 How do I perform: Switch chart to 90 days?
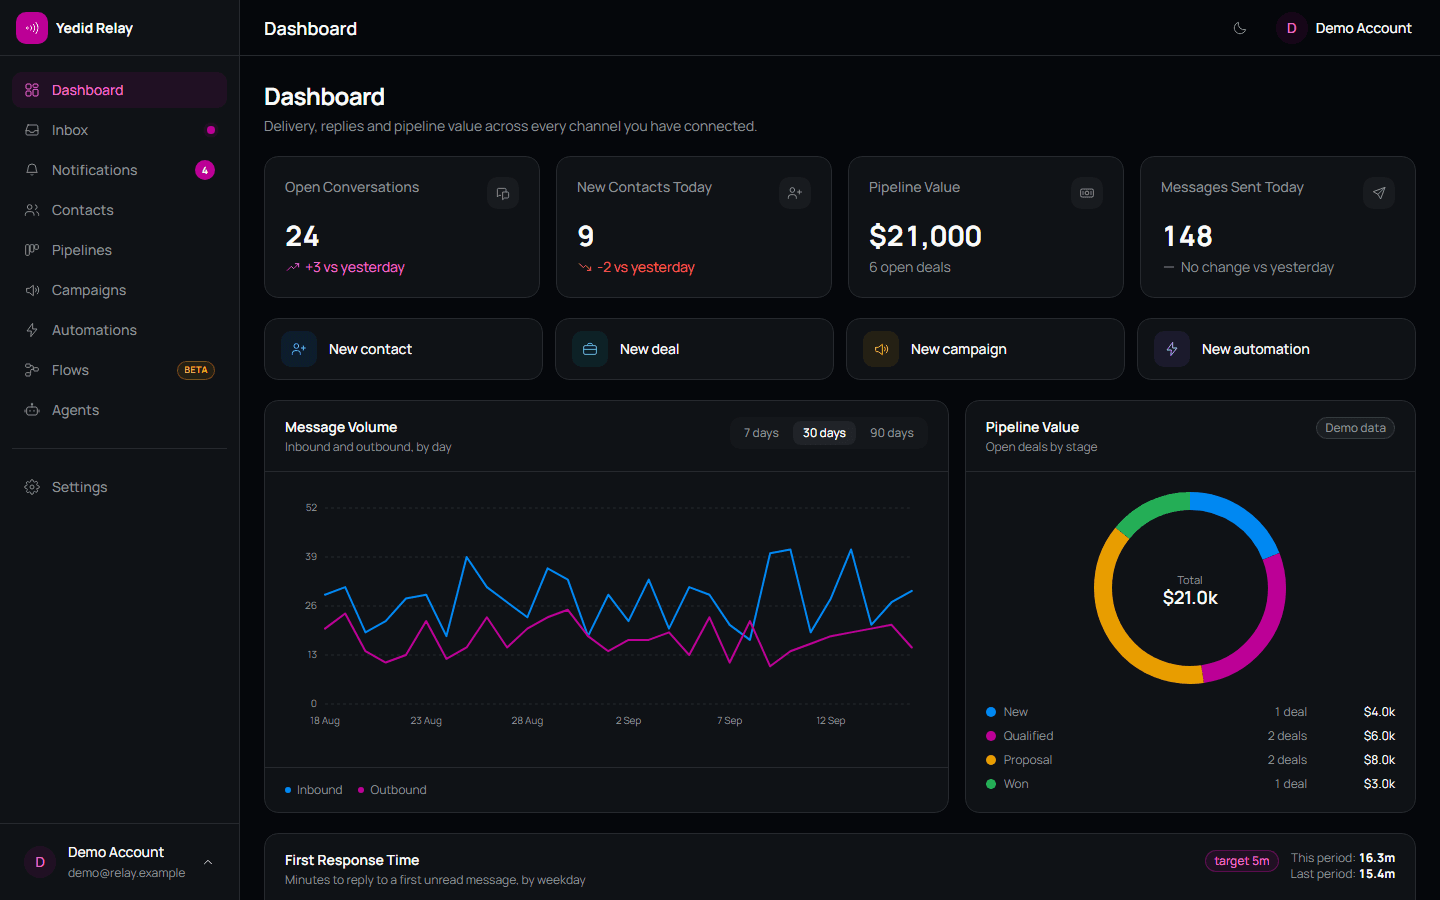pyautogui.click(x=892, y=433)
